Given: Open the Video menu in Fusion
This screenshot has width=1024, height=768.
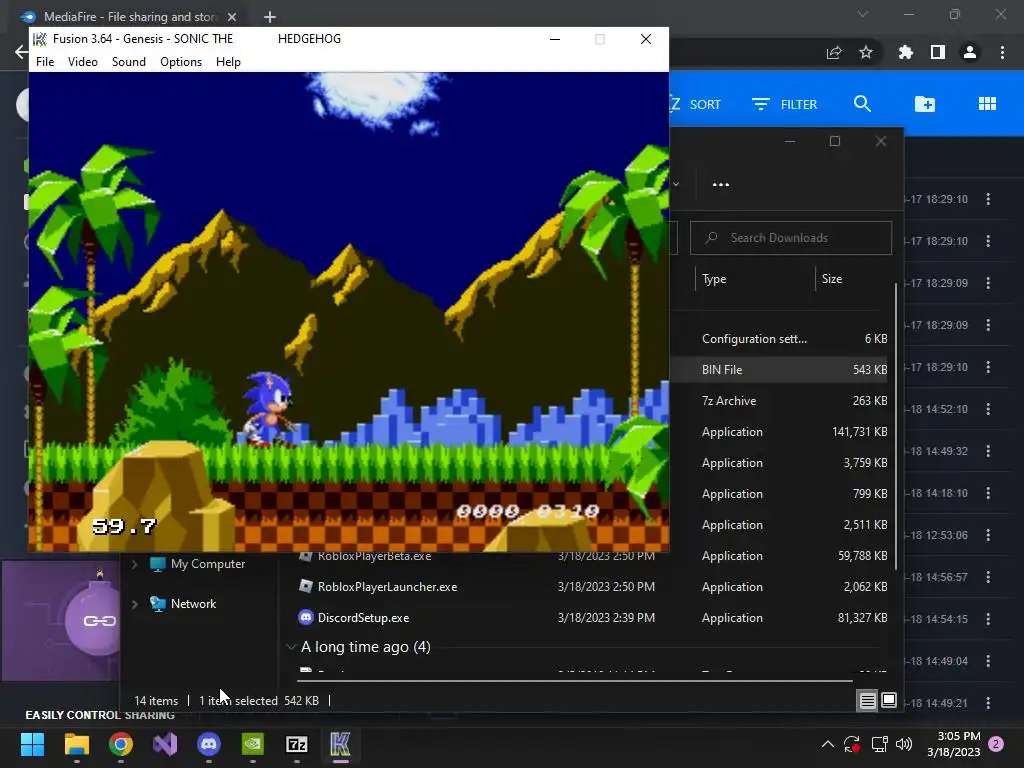Looking at the screenshot, I should (83, 61).
